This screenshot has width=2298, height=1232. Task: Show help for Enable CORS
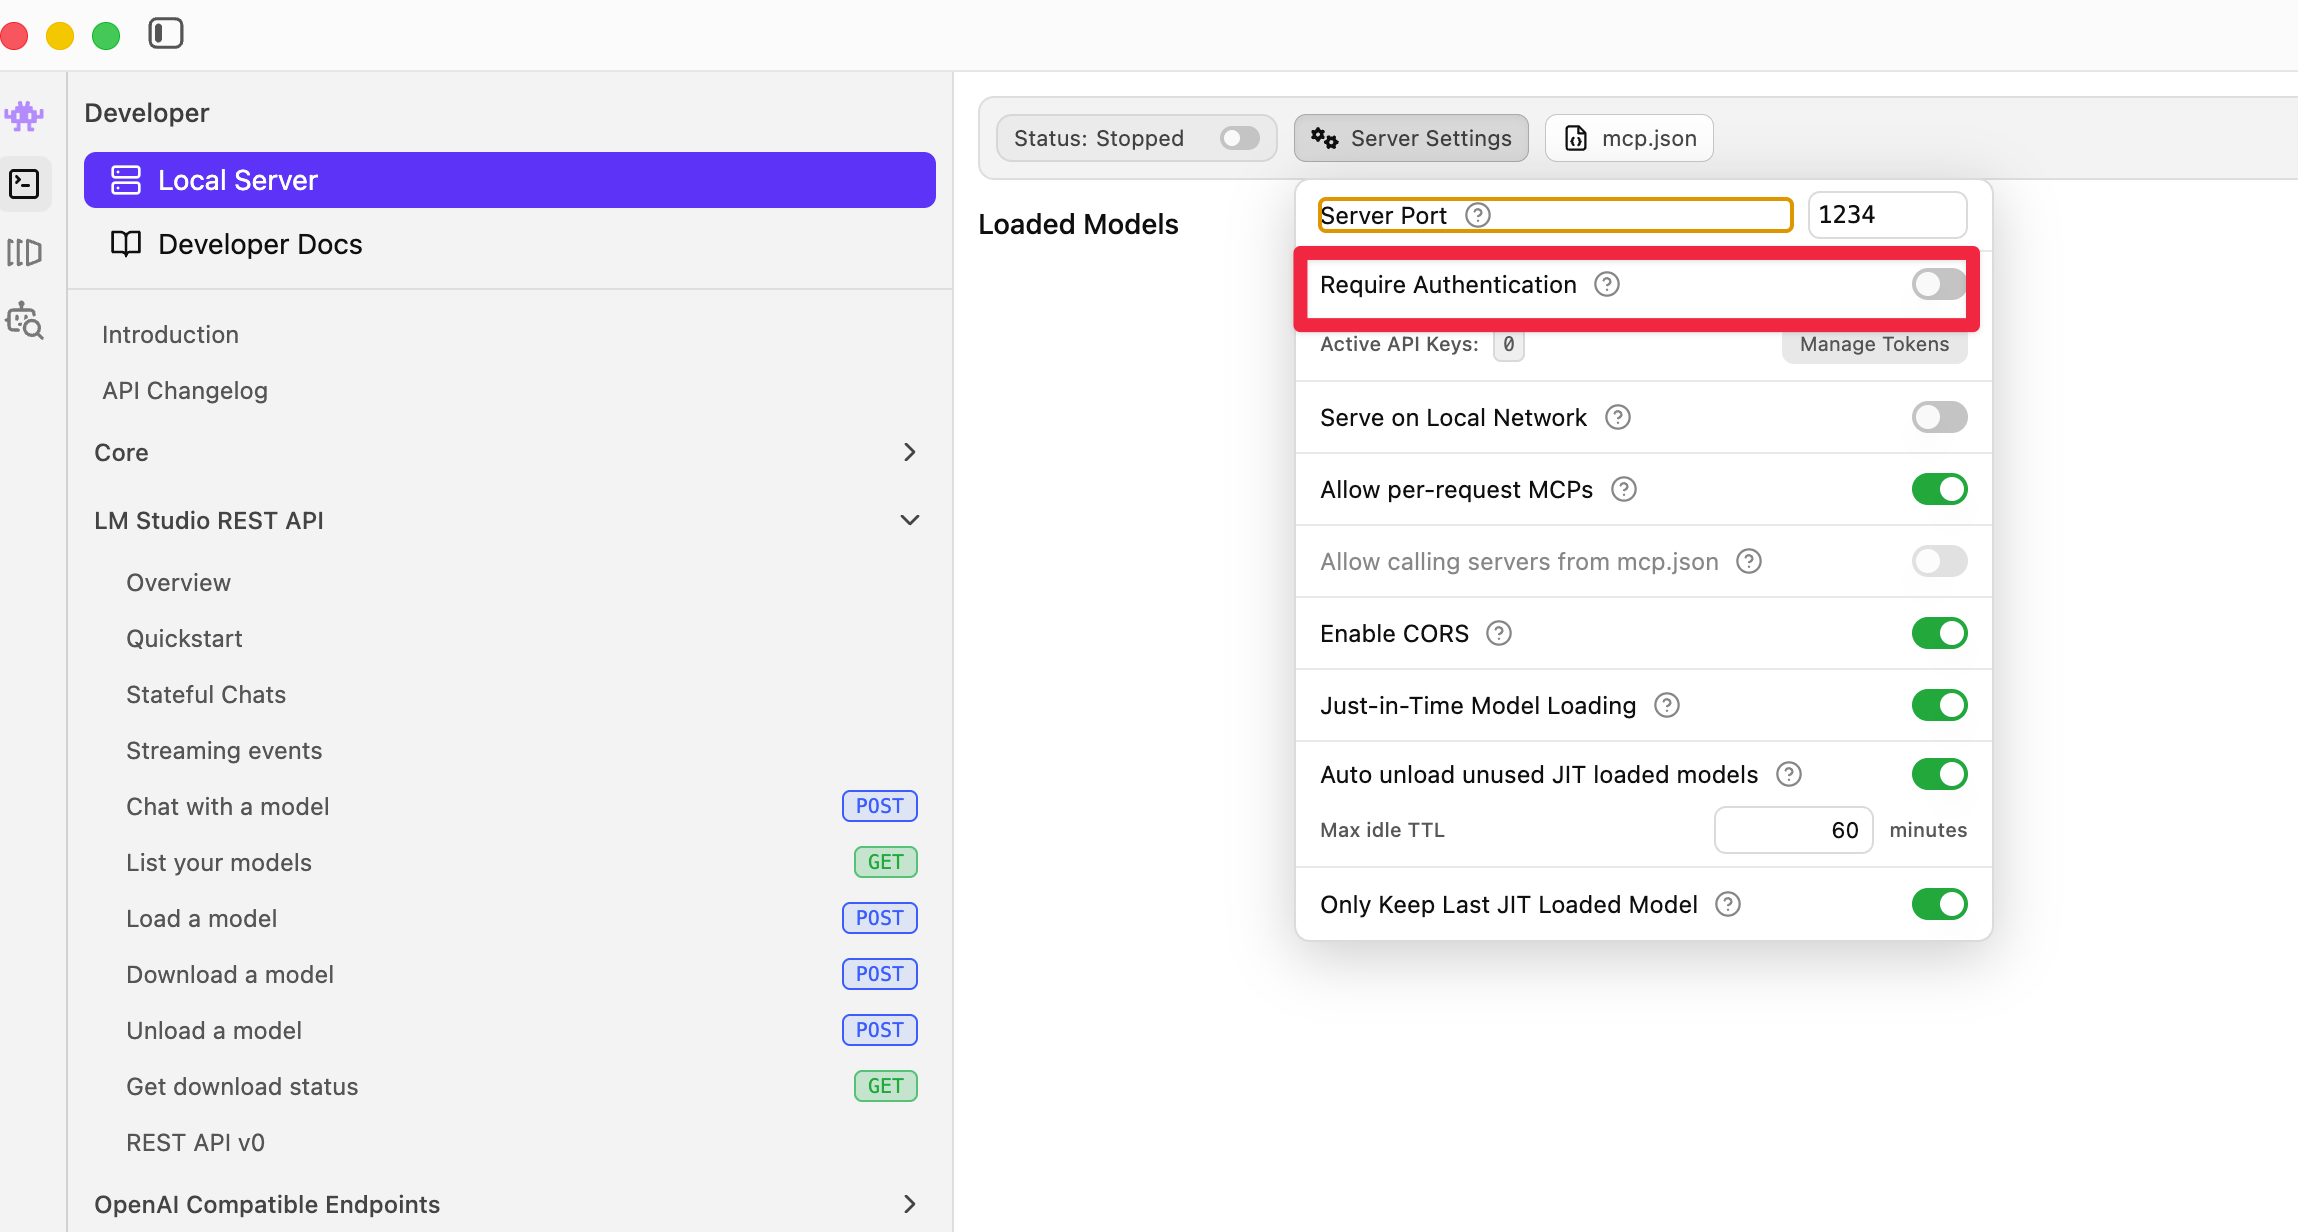(1499, 633)
